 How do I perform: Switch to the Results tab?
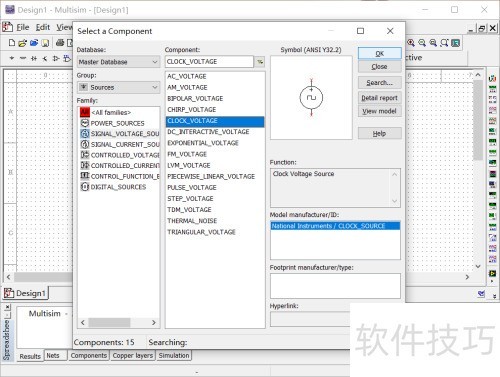(x=30, y=356)
